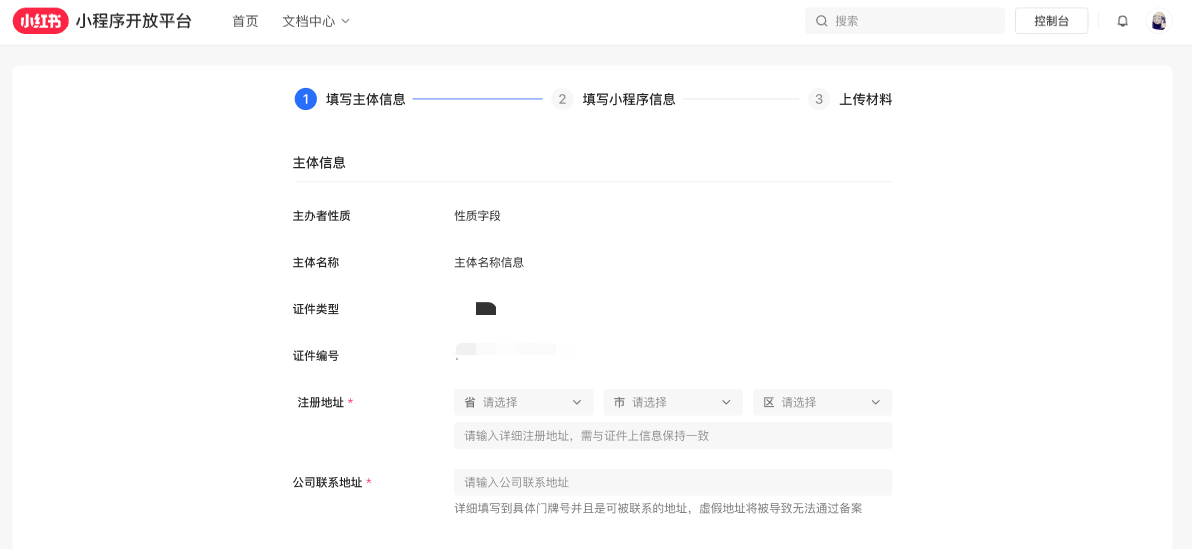
Task: Click the step 1 number circle
Action: 305,99
